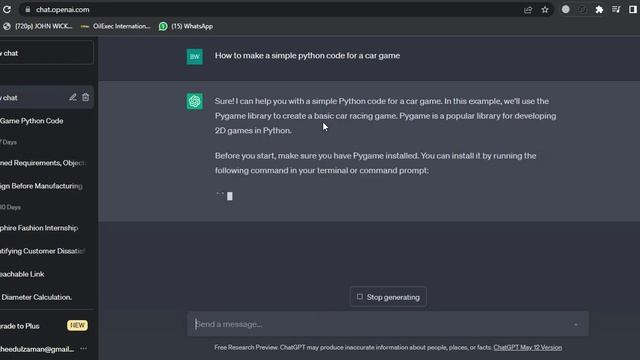Click the 'Before you start' paragraph text
The width and height of the screenshot is (640, 360).
coord(376,163)
